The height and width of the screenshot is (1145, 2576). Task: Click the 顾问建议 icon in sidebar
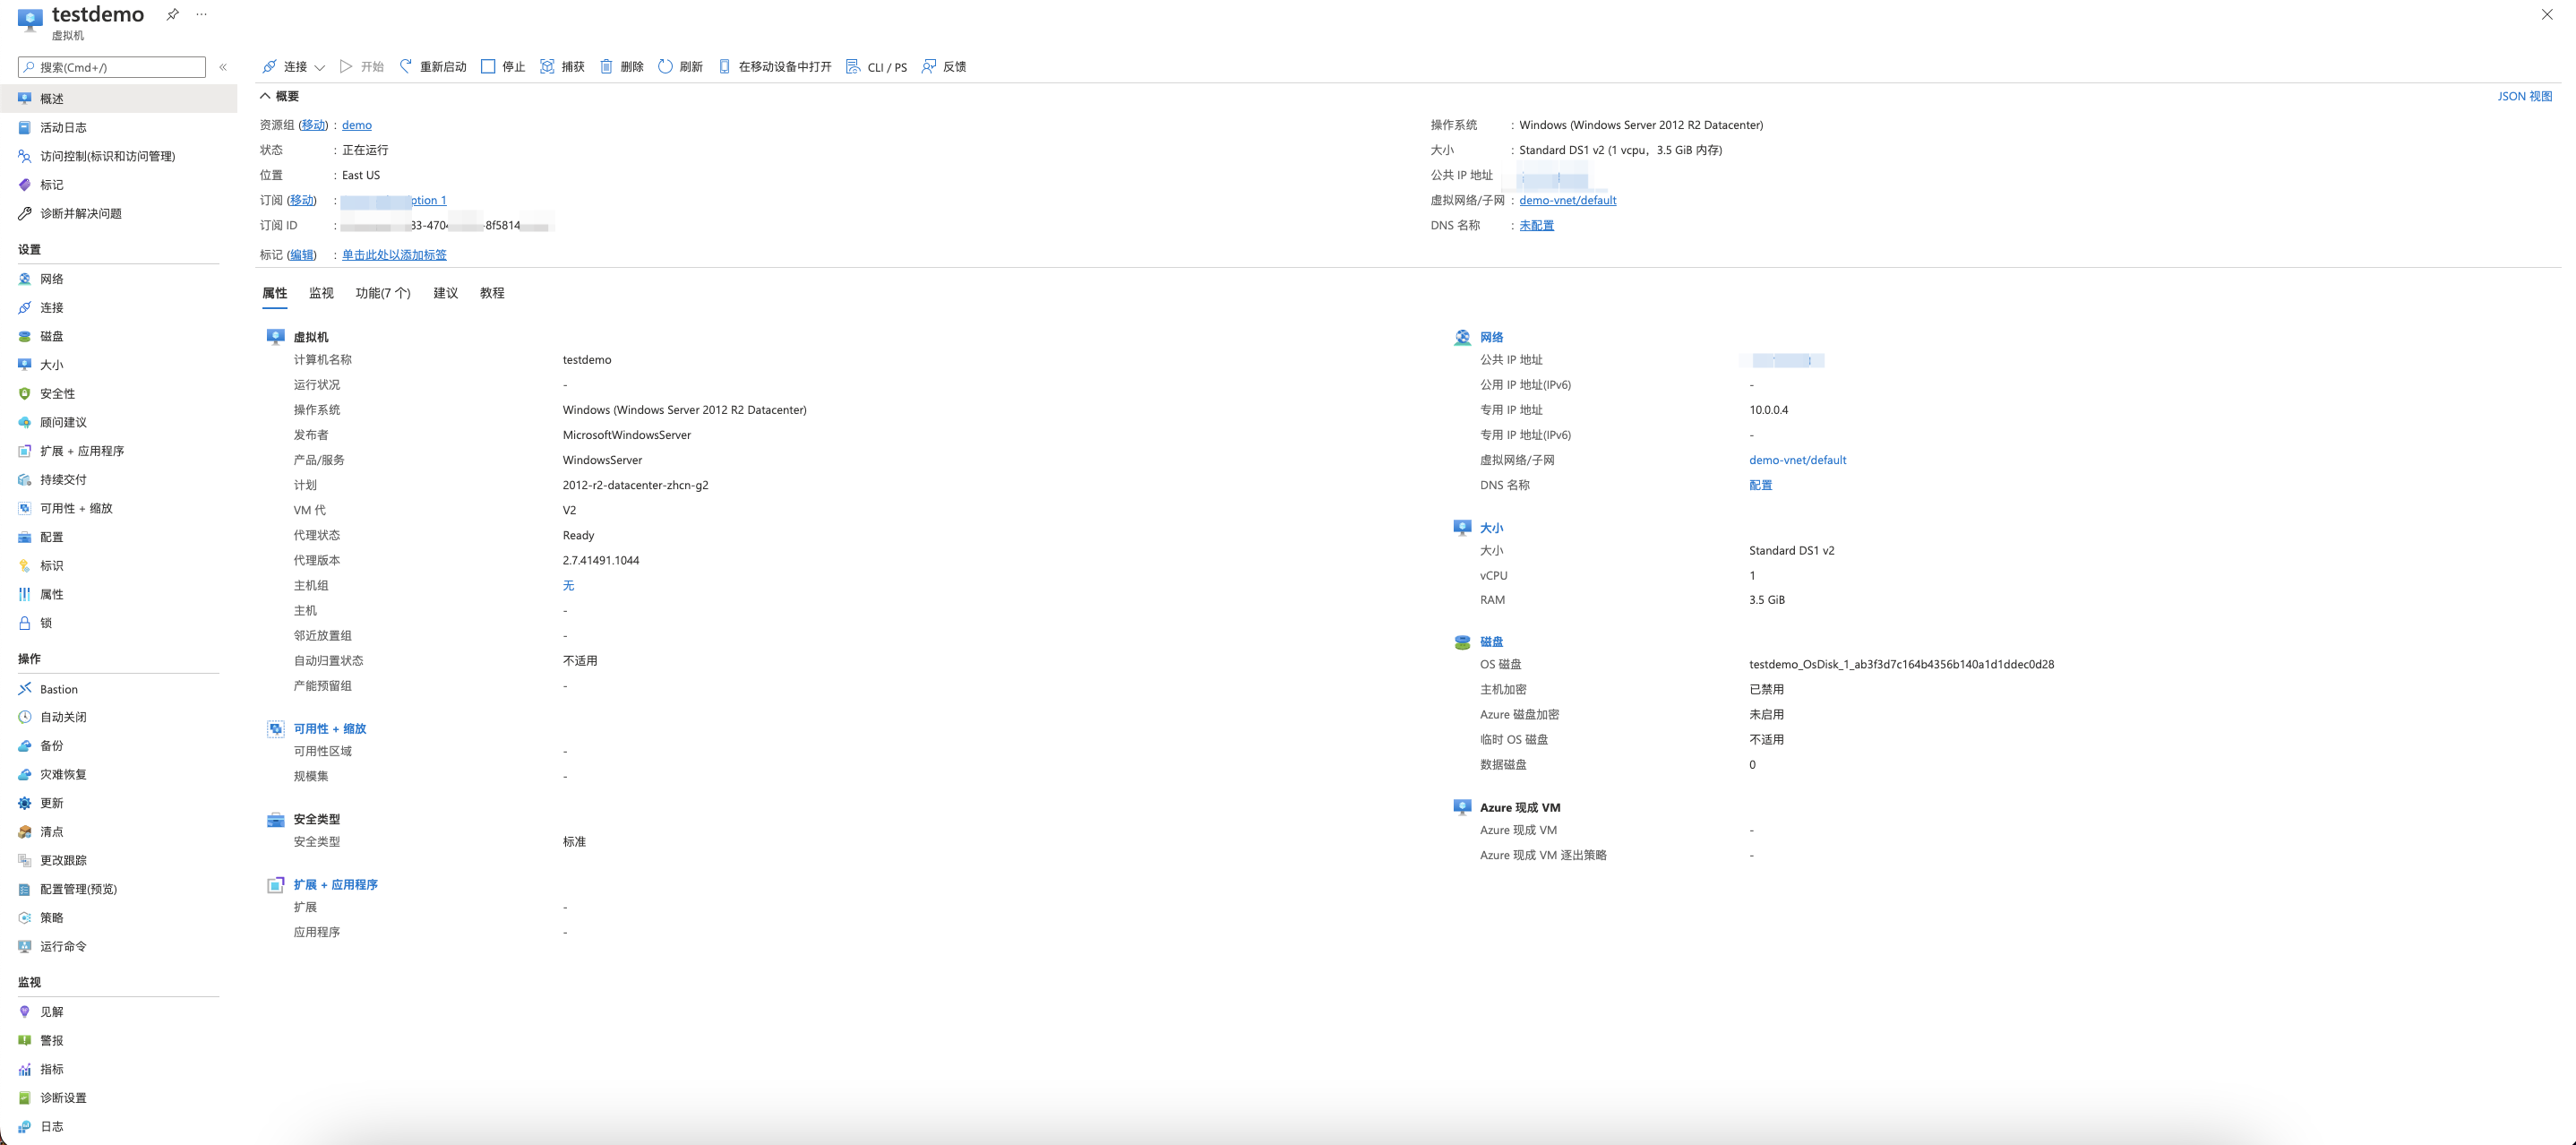pyautogui.click(x=25, y=422)
